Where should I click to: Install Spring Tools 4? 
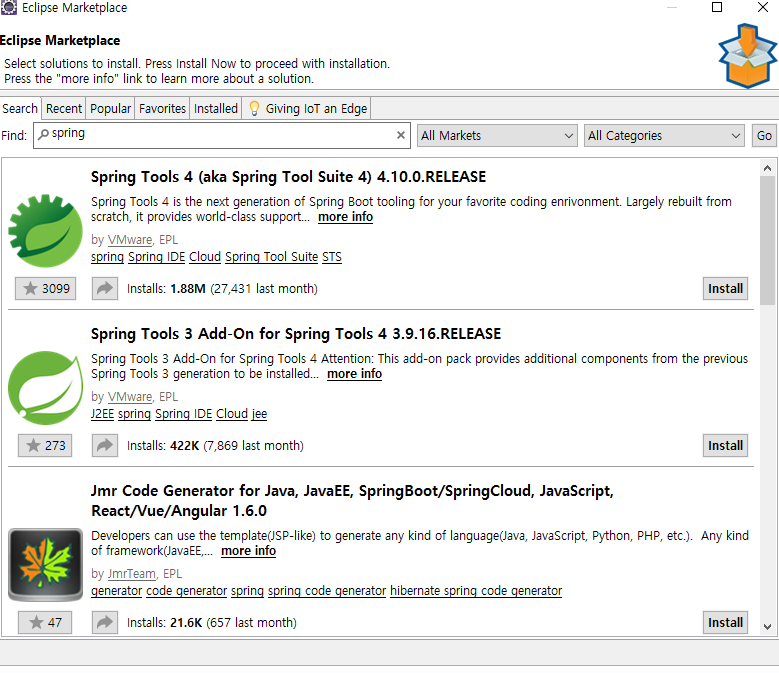click(x=725, y=289)
